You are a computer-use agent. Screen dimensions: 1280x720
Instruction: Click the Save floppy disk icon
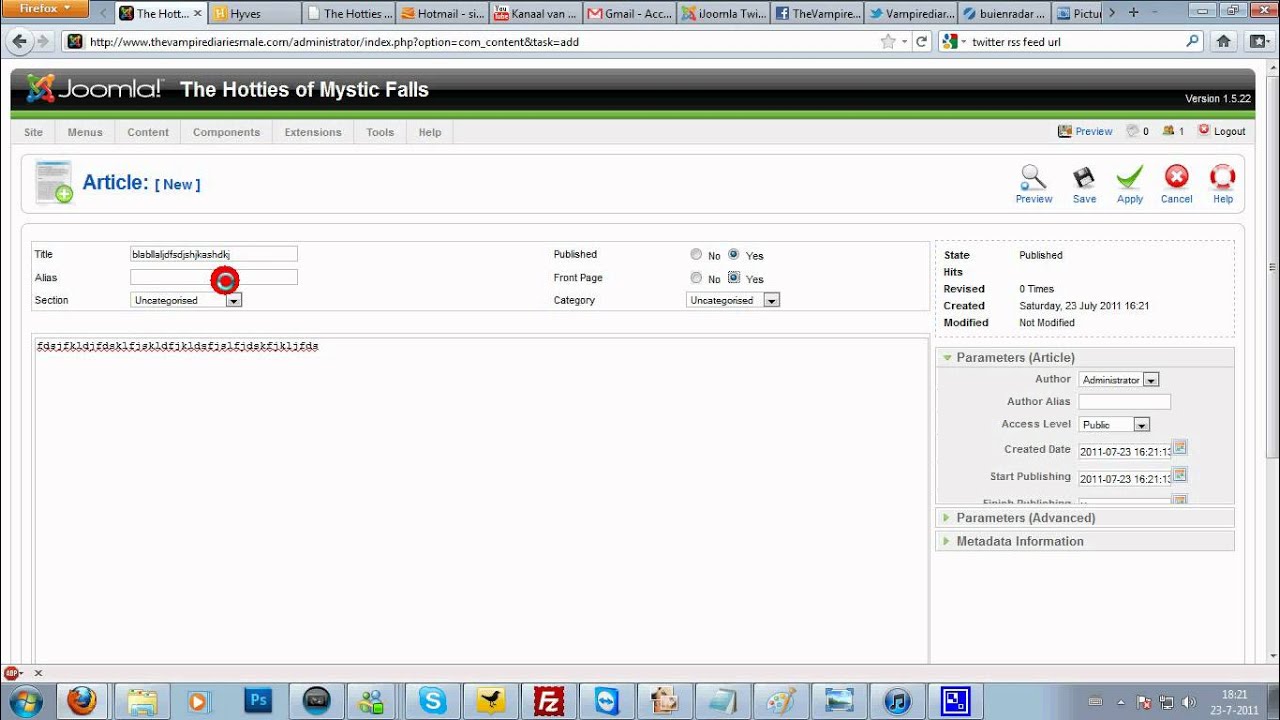pos(1084,178)
